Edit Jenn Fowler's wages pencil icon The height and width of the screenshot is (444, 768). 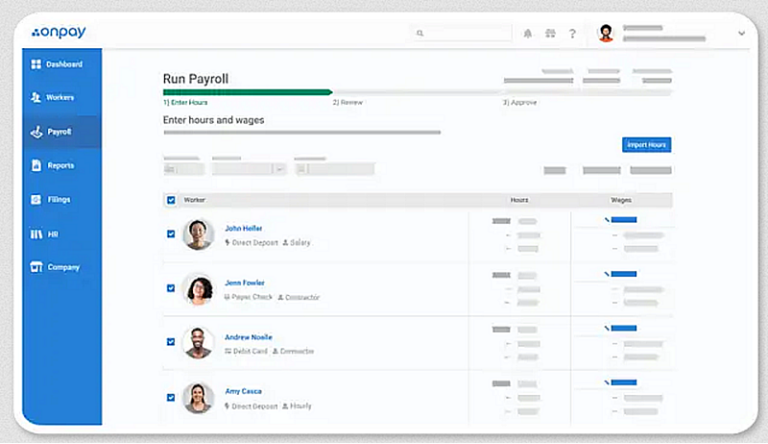pyautogui.click(x=607, y=274)
